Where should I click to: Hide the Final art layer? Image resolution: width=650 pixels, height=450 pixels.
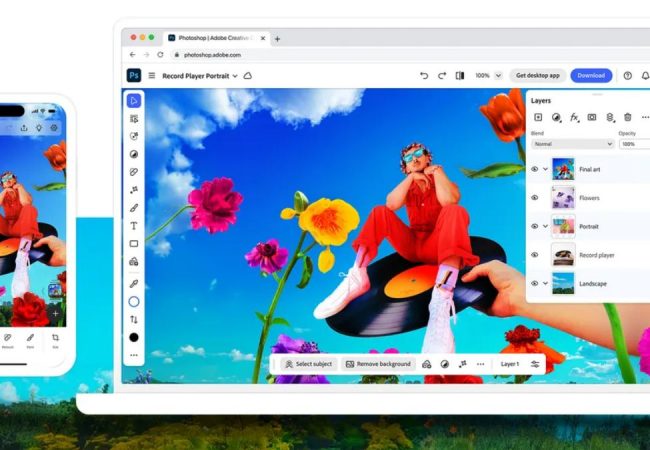click(535, 169)
